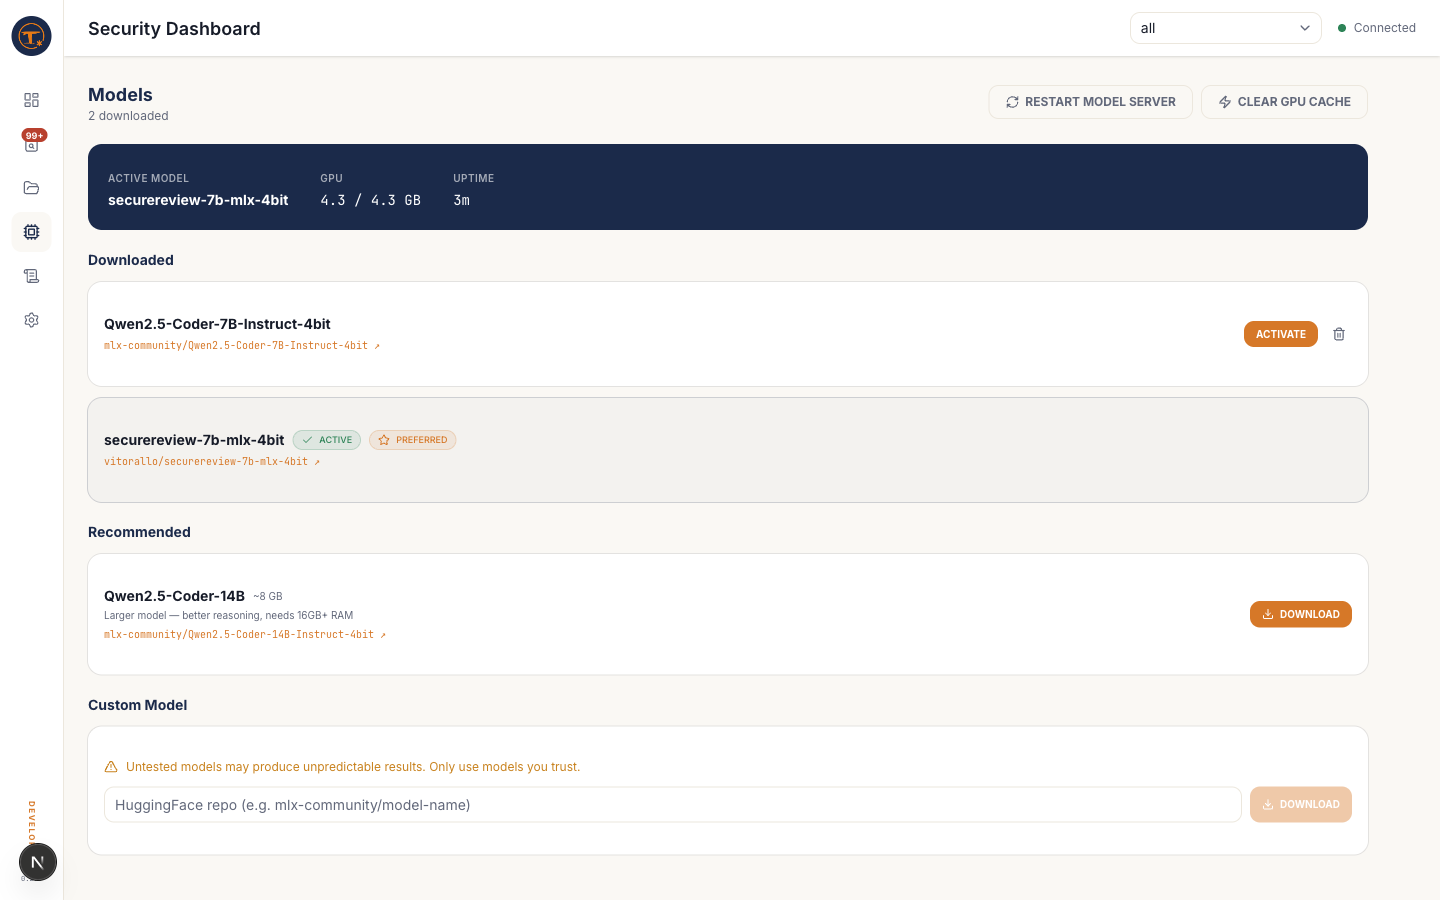Open the logs scroll icon in sidebar
This screenshot has width=1440, height=900.
31,276
